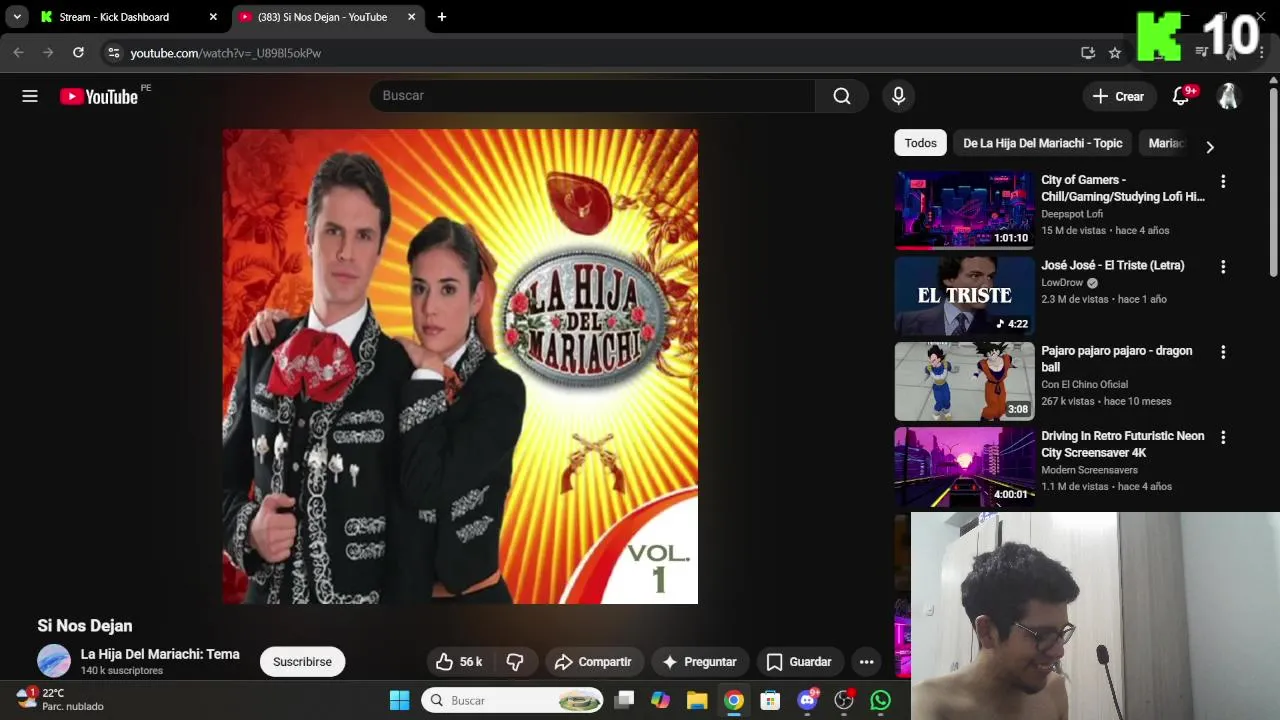Open the account avatar menu
This screenshot has height=720, width=1280.
coord(1228,96)
